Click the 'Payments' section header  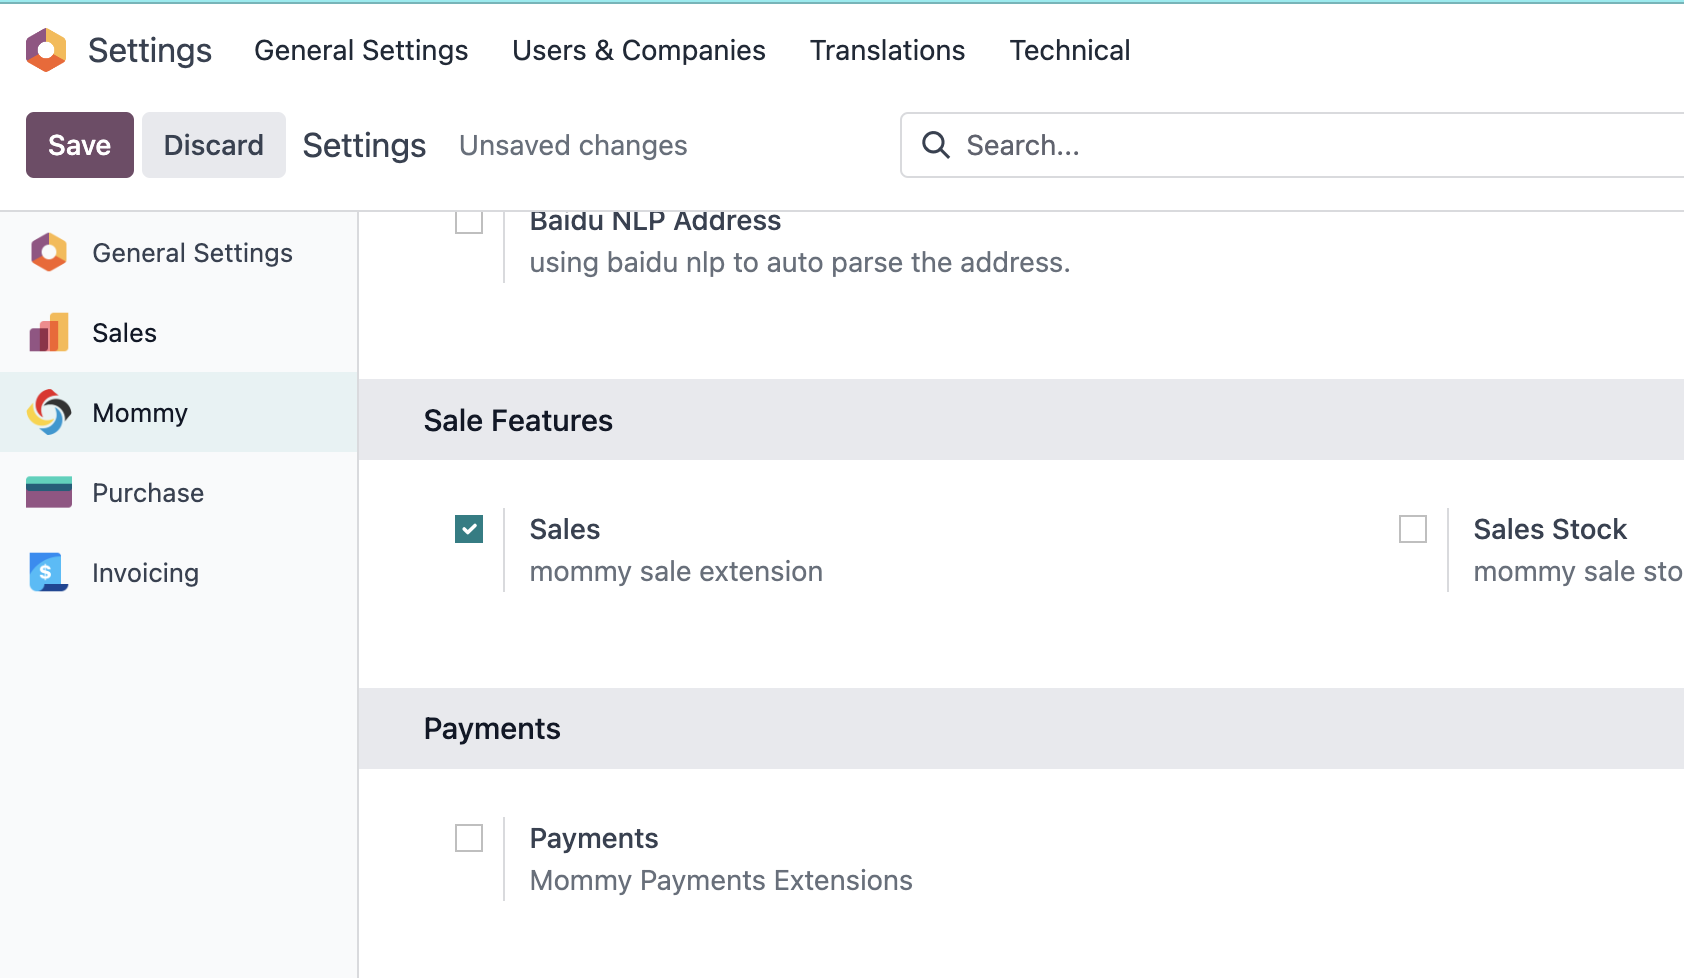pyautogui.click(x=492, y=728)
